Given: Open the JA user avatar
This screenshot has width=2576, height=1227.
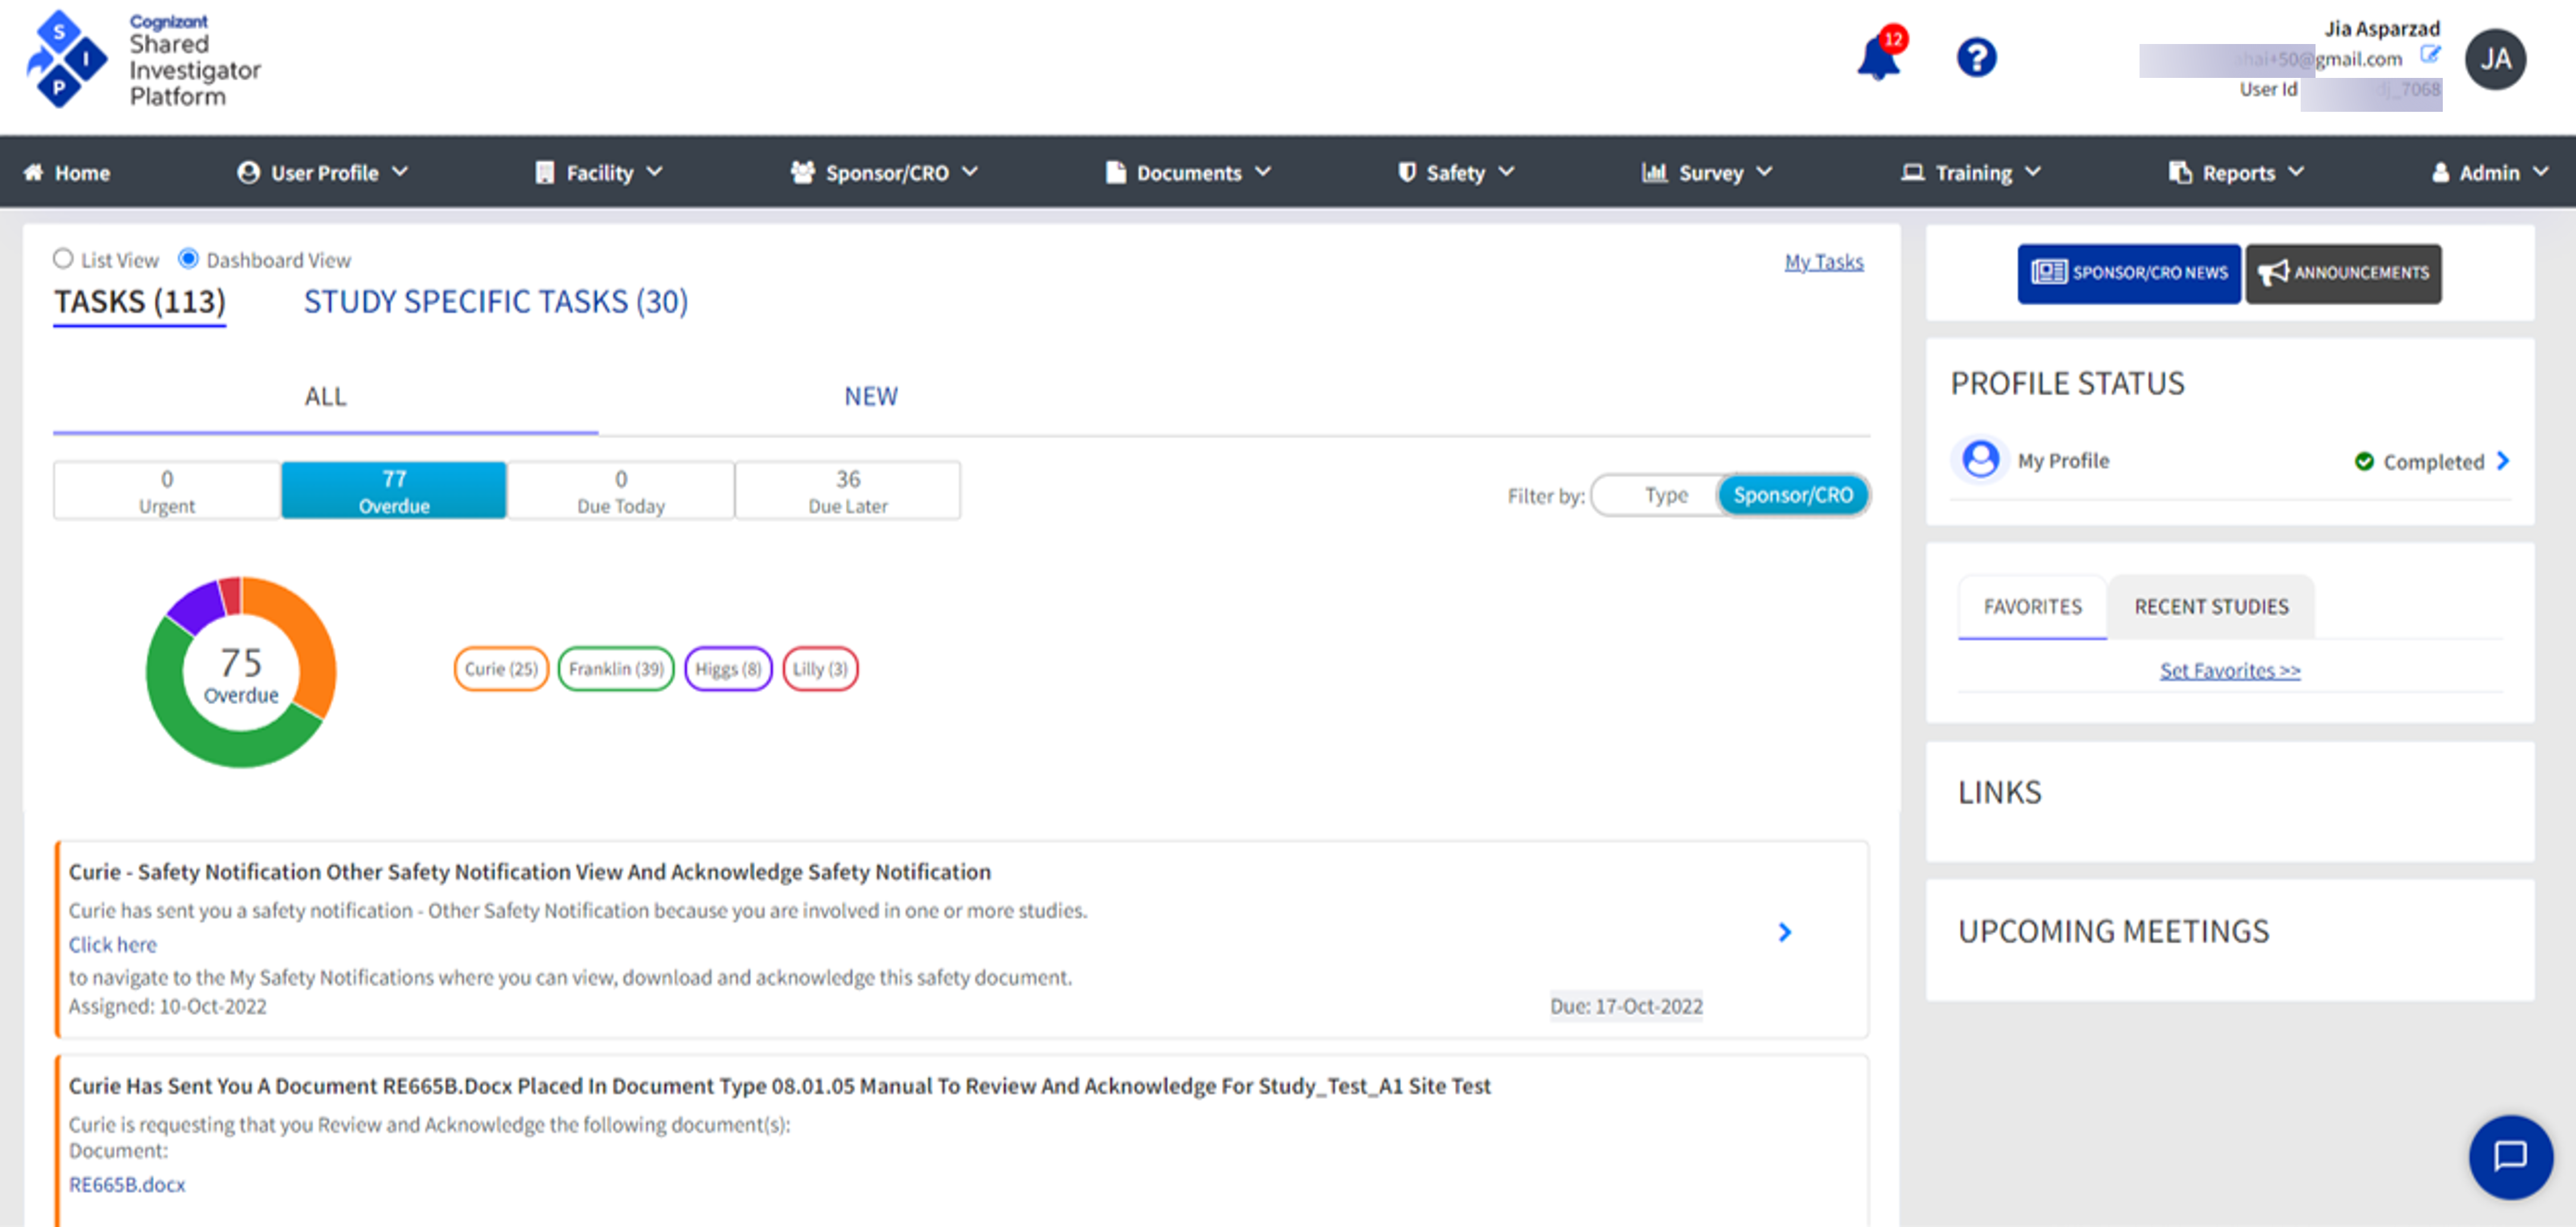Looking at the screenshot, I should (2495, 59).
